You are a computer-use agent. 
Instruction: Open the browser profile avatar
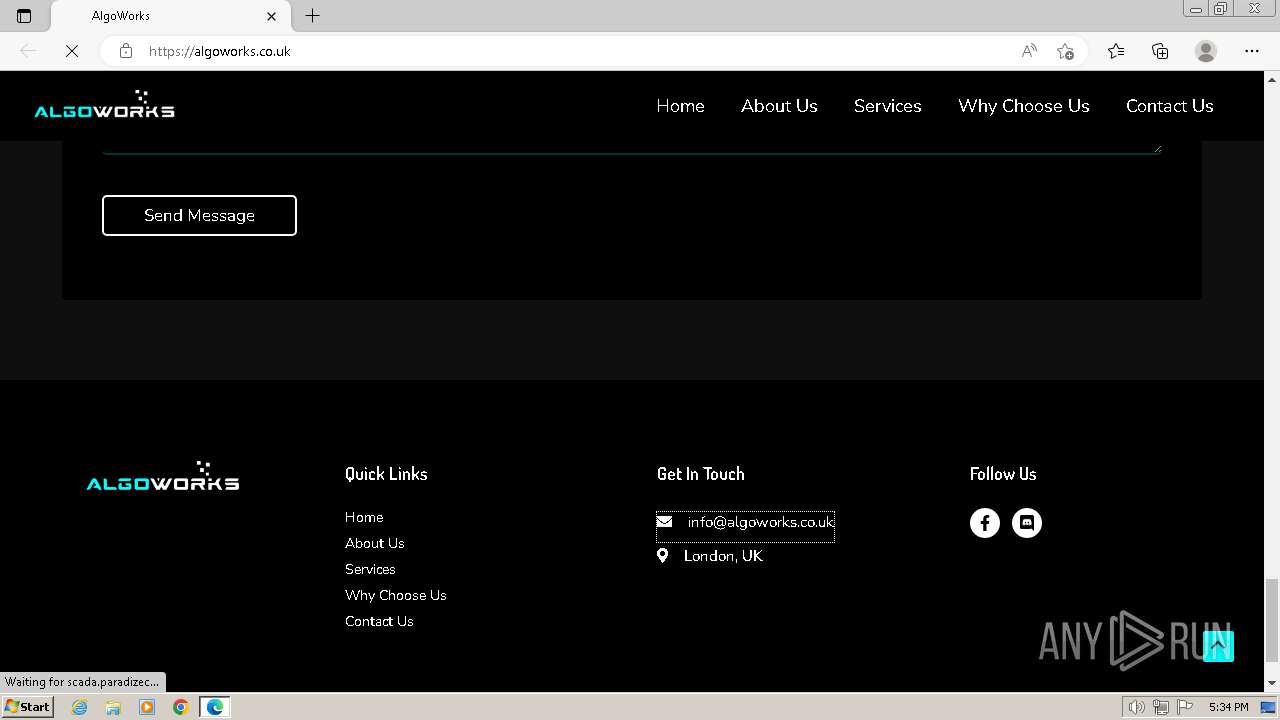pyautogui.click(x=1206, y=51)
